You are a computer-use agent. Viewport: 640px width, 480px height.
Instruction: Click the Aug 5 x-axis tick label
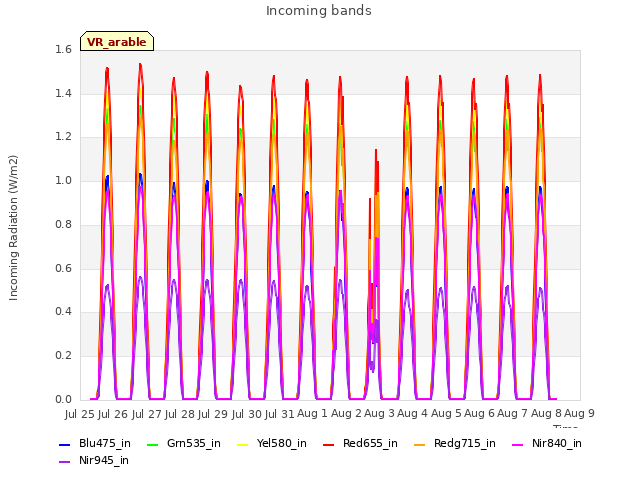click(x=446, y=413)
